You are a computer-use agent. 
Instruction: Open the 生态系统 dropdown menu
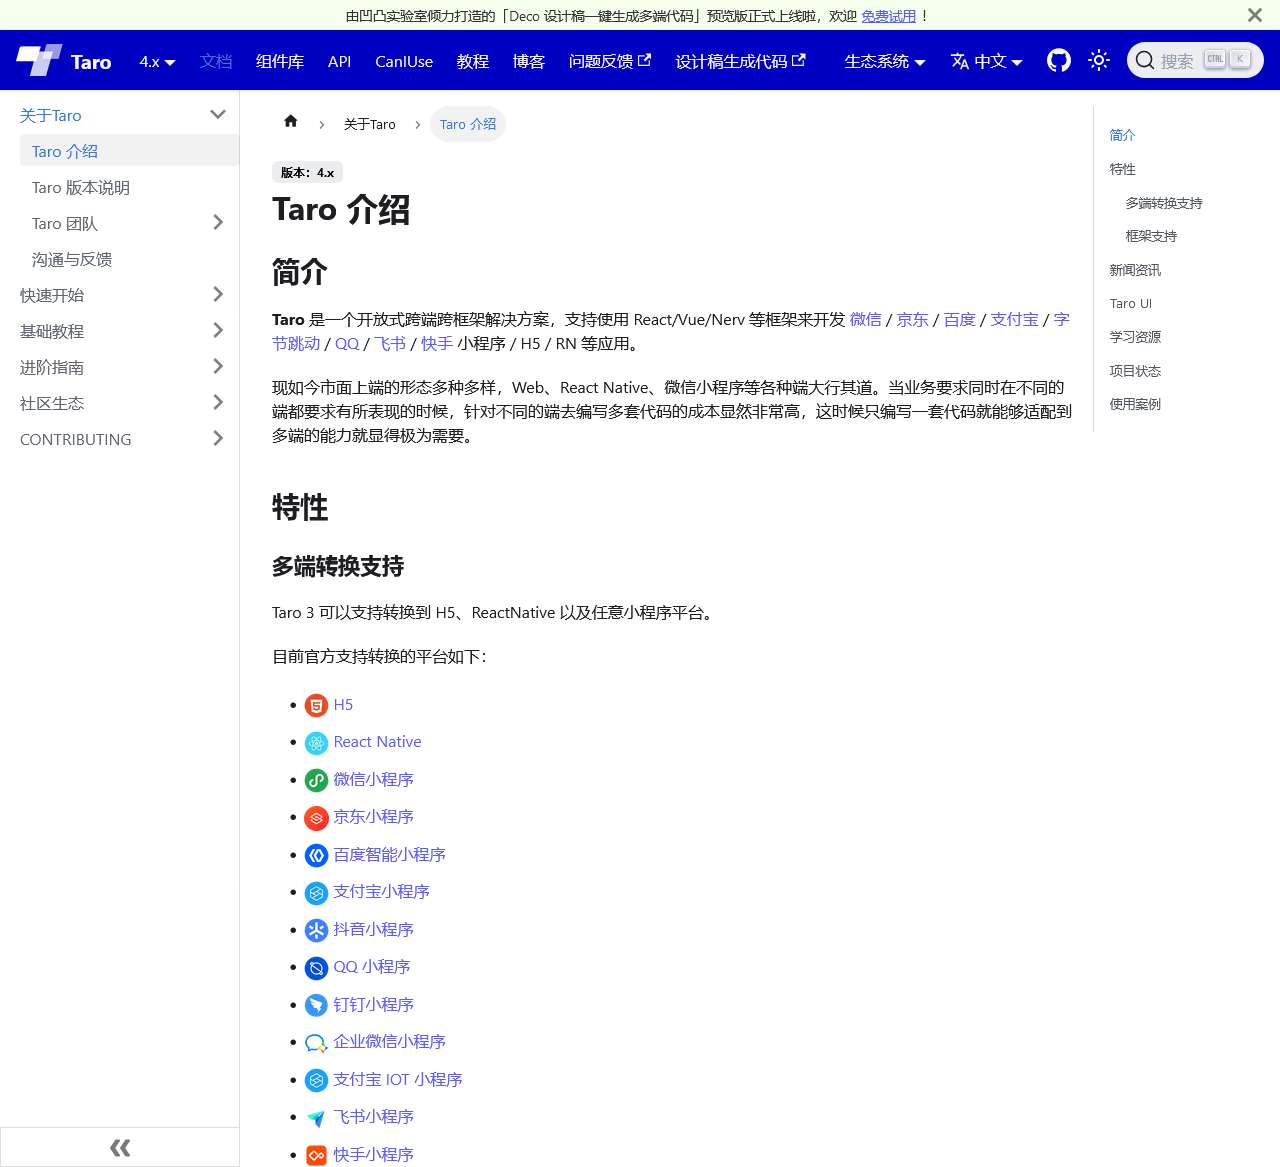tap(885, 61)
